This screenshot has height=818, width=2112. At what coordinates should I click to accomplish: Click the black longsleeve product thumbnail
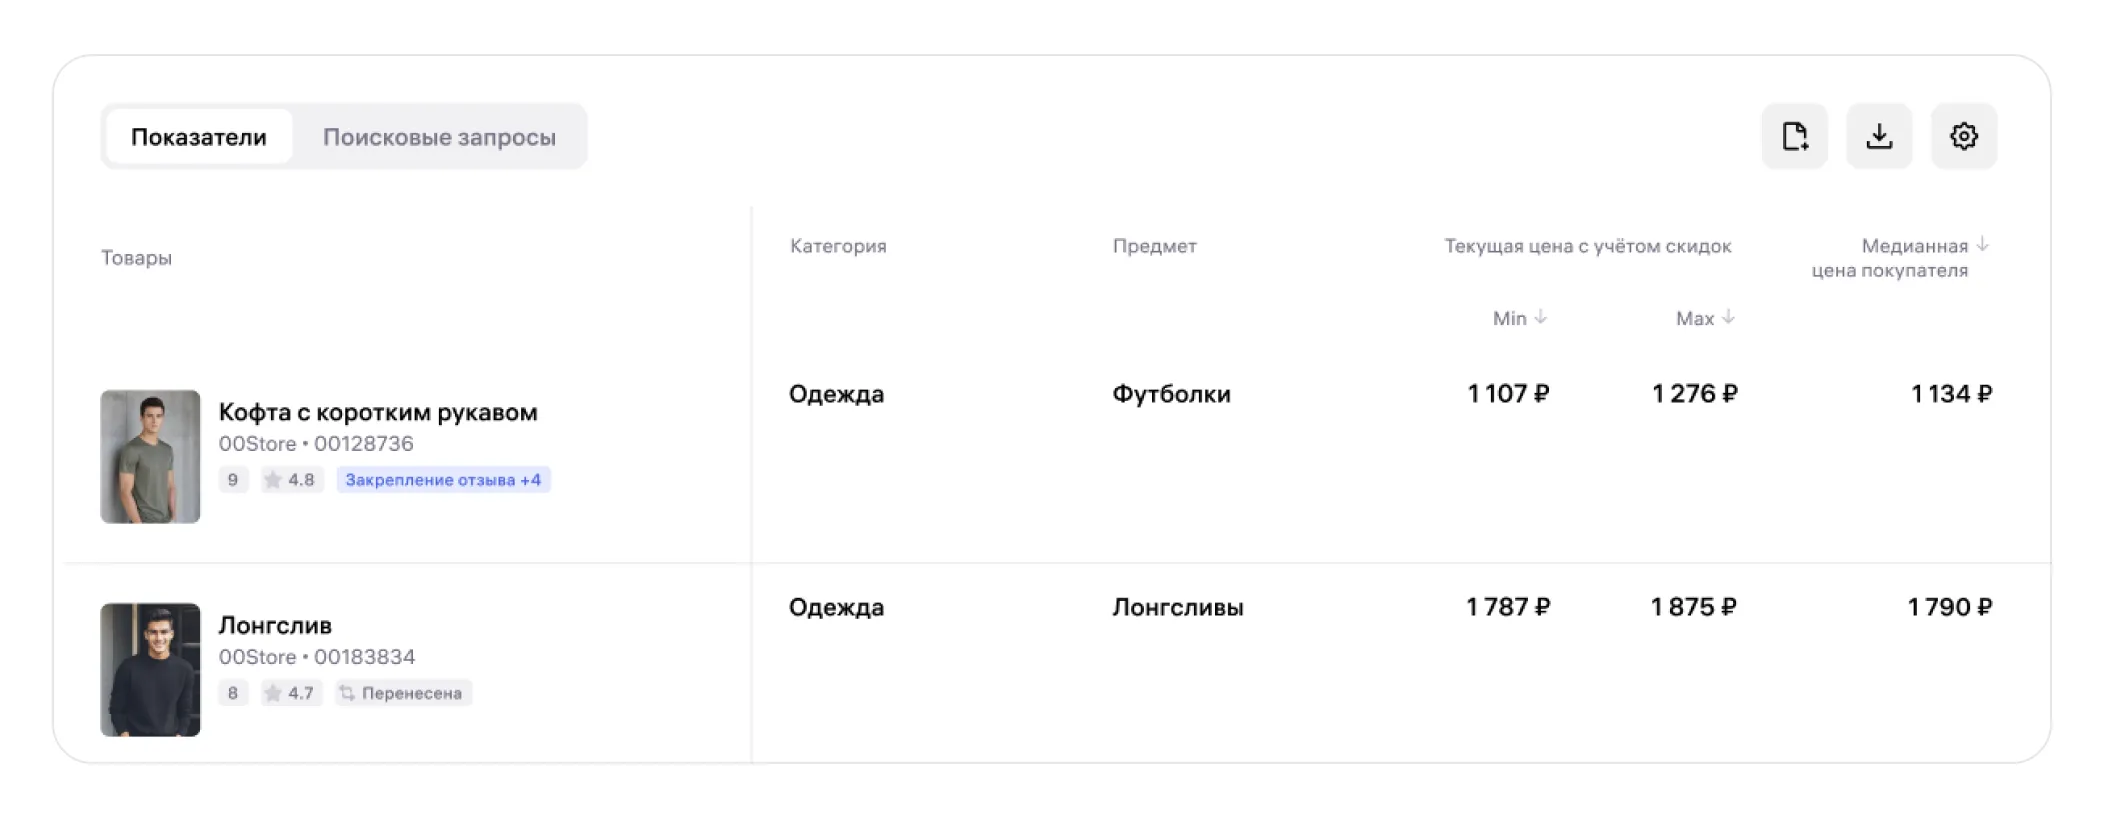coord(150,669)
